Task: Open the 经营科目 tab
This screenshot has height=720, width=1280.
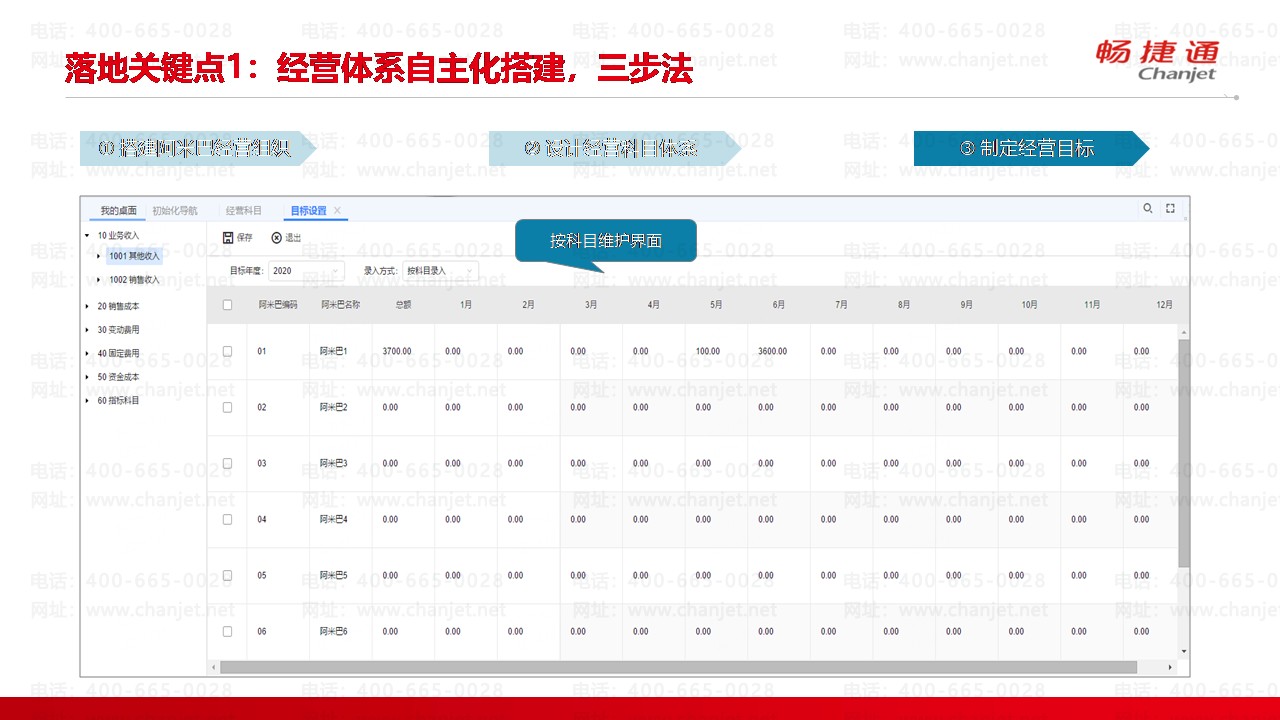Action: pos(243,211)
